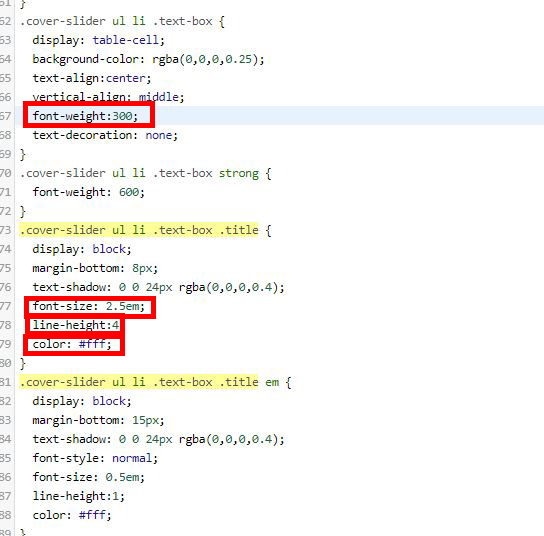
Task: Click the '600' font-weight value
Action: point(129,192)
